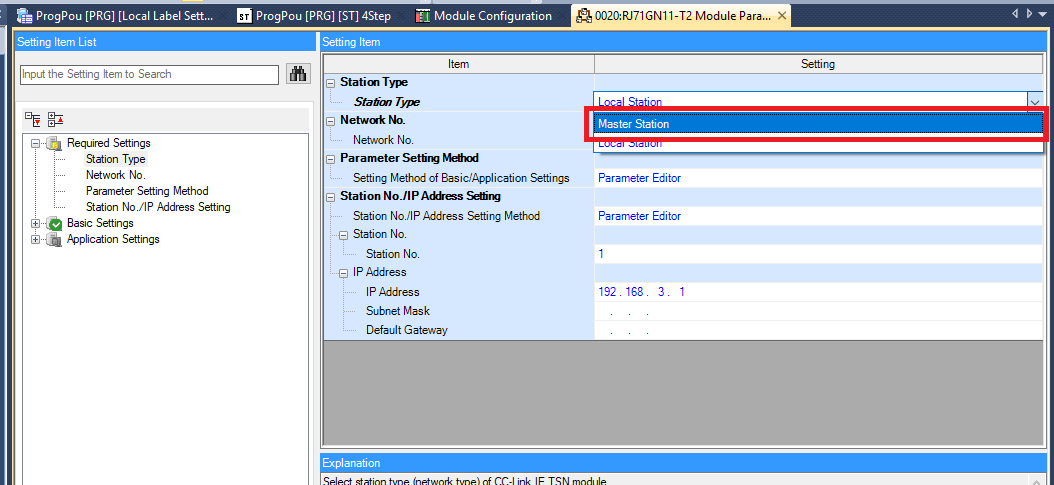Click Setting Method of Basic/Application Settings label
Image resolution: width=1054 pixels, height=485 pixels.
pyautogui.click(x=461, y=178)
